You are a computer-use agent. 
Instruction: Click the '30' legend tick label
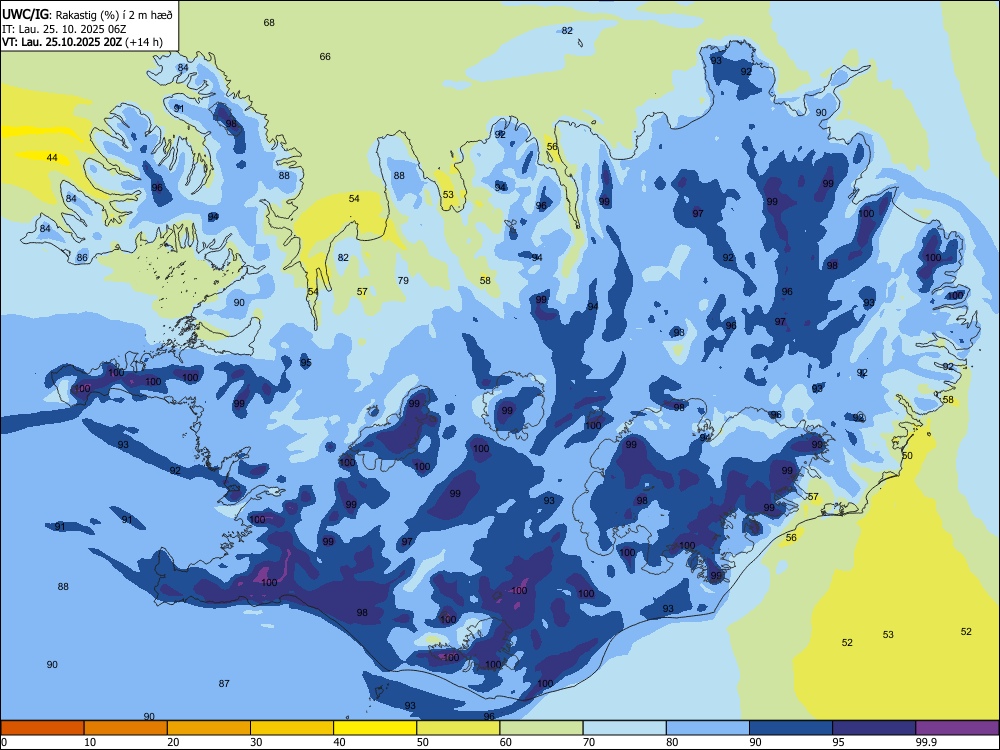(x=256, y=742)
